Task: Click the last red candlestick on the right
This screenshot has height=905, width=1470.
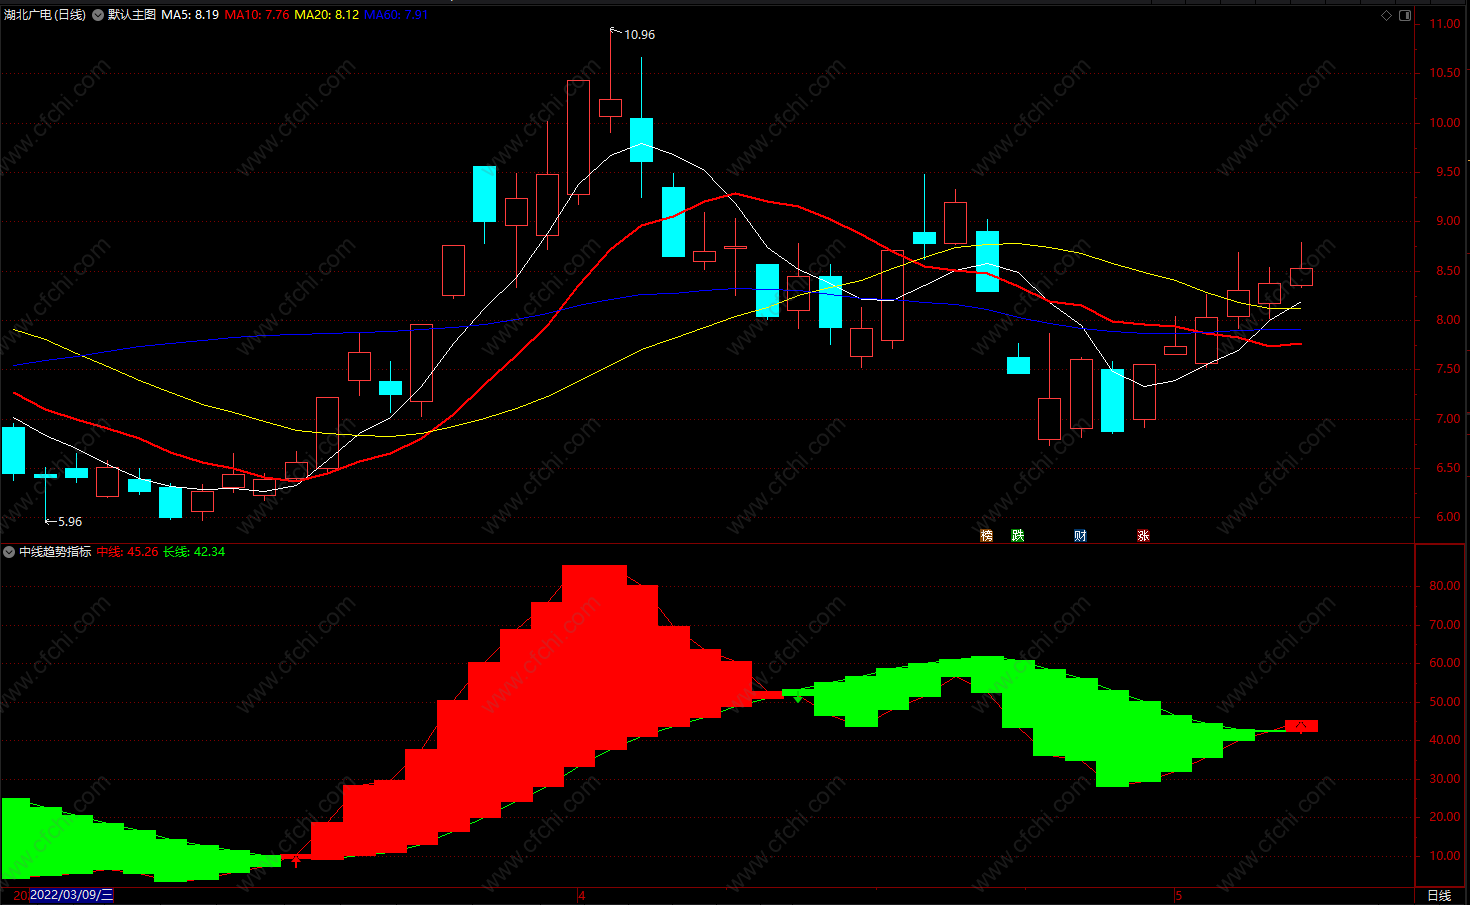Action: [1301, 277]
